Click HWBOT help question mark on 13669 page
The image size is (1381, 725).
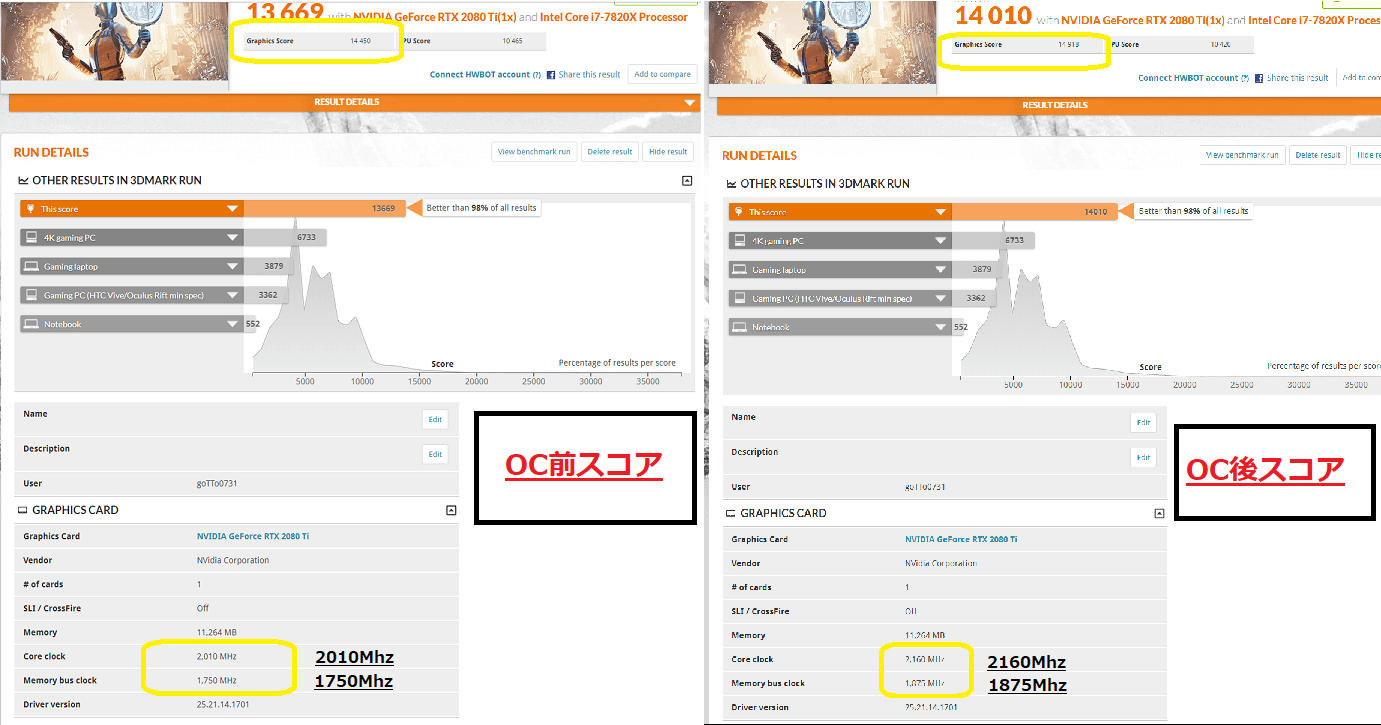pos(537,75)
